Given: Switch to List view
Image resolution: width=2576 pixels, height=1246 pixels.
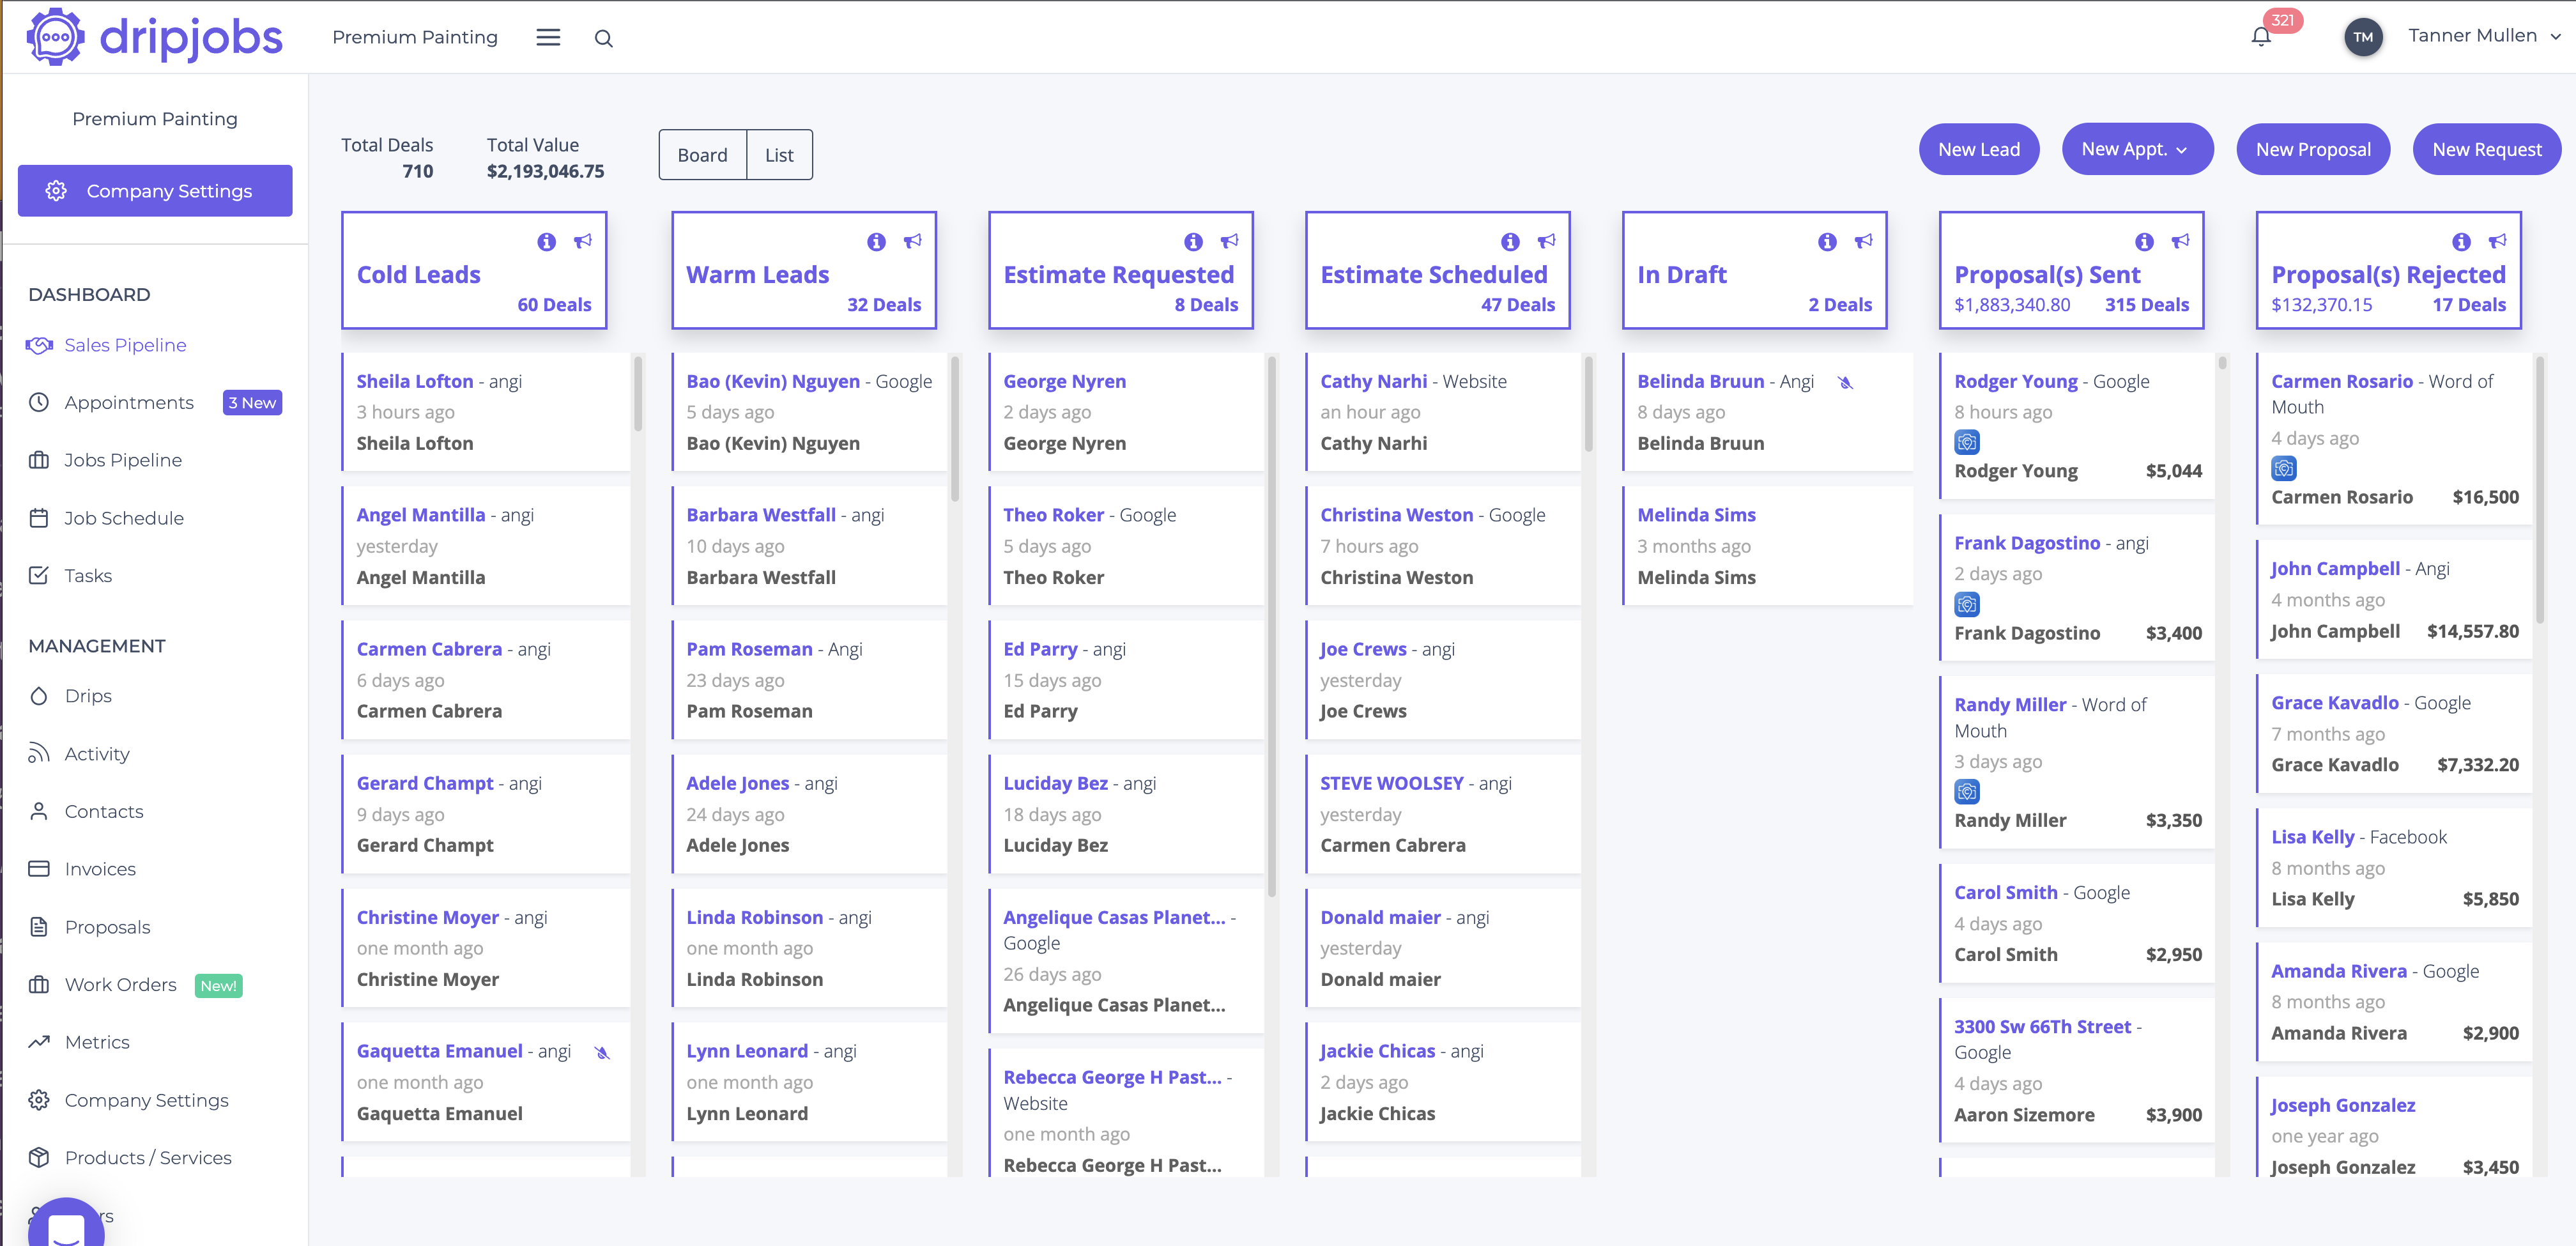Looking at the screenshot, I should (x=779, y=155).
